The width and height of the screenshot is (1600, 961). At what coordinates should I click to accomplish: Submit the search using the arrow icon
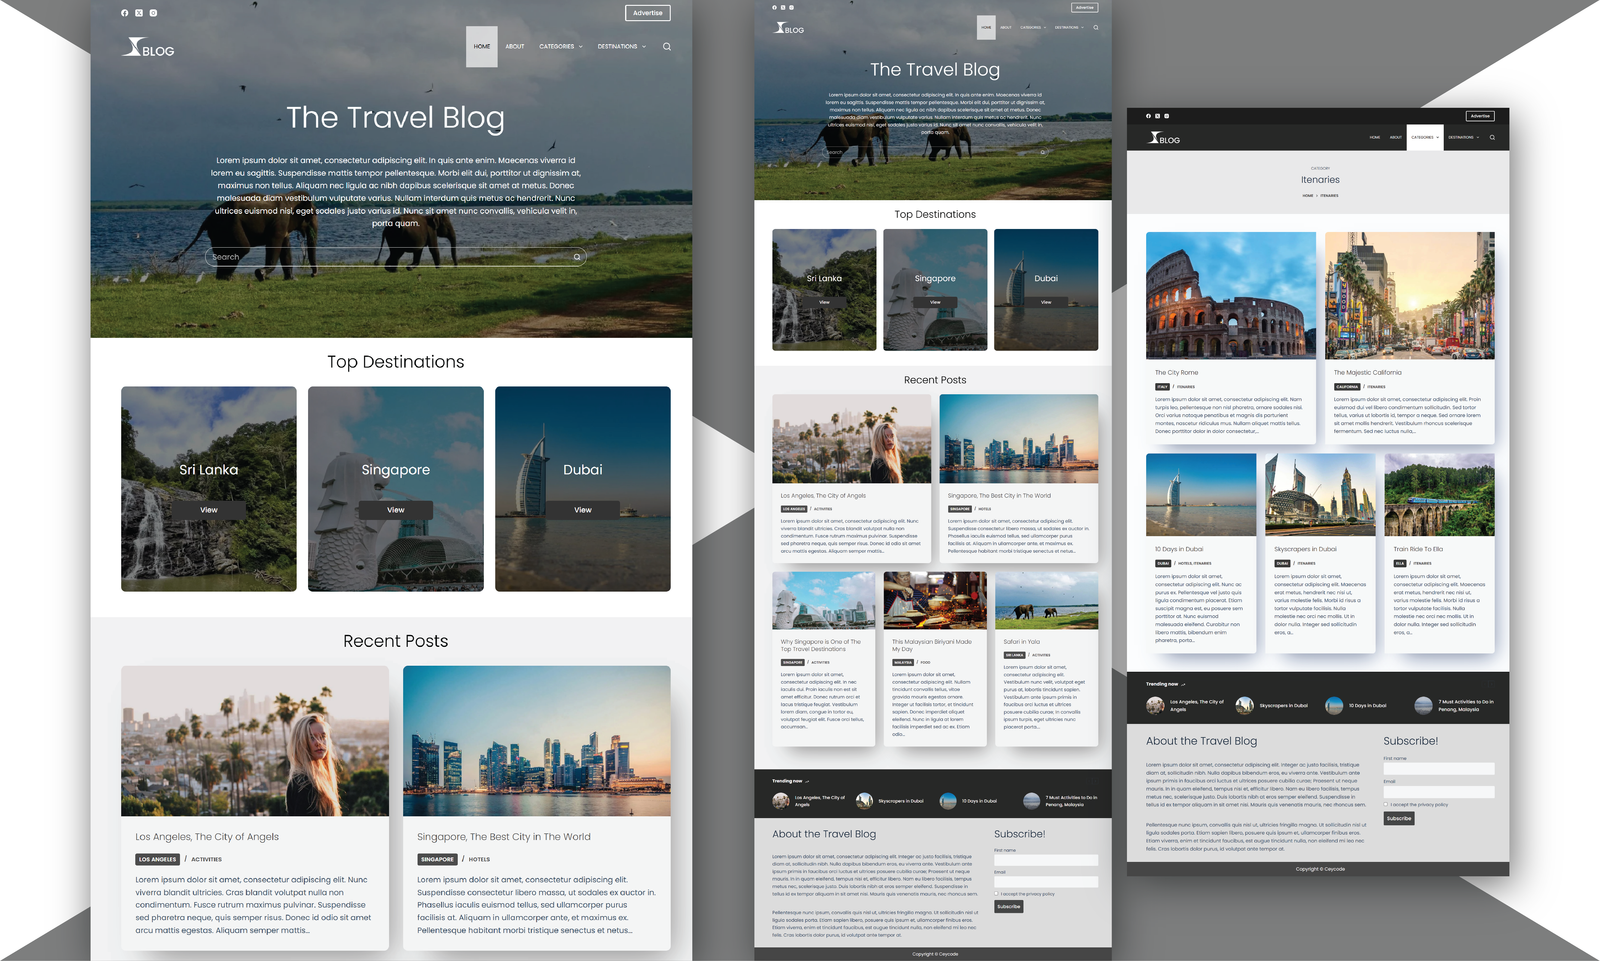[x=577, y=257]
